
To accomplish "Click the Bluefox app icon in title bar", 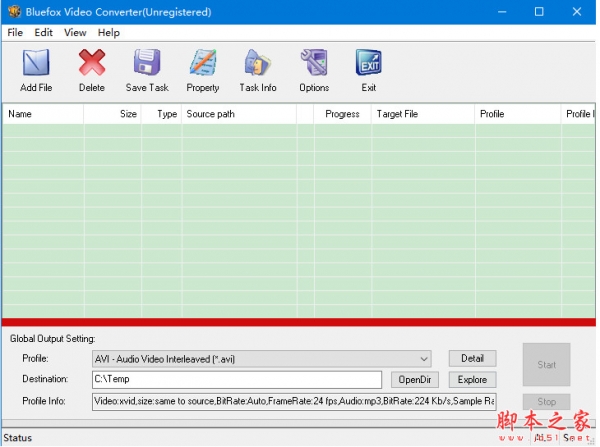I will point(14,11).
